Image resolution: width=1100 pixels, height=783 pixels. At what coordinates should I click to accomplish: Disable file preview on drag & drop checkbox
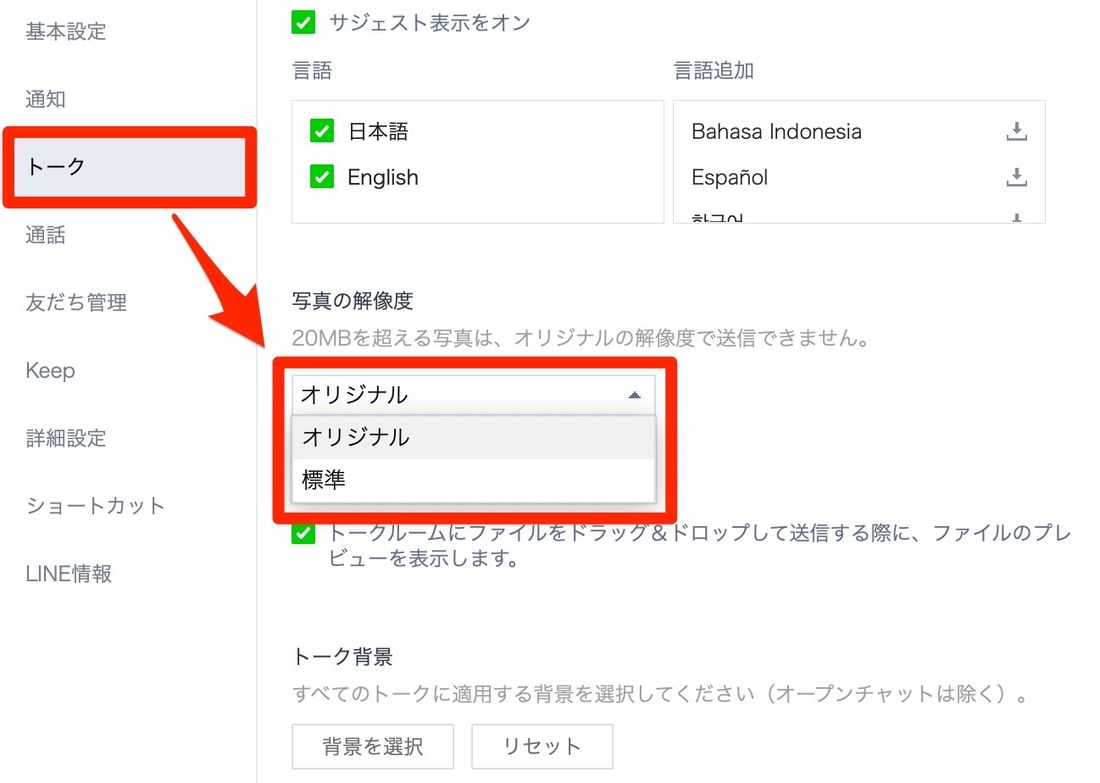[303, 533]
